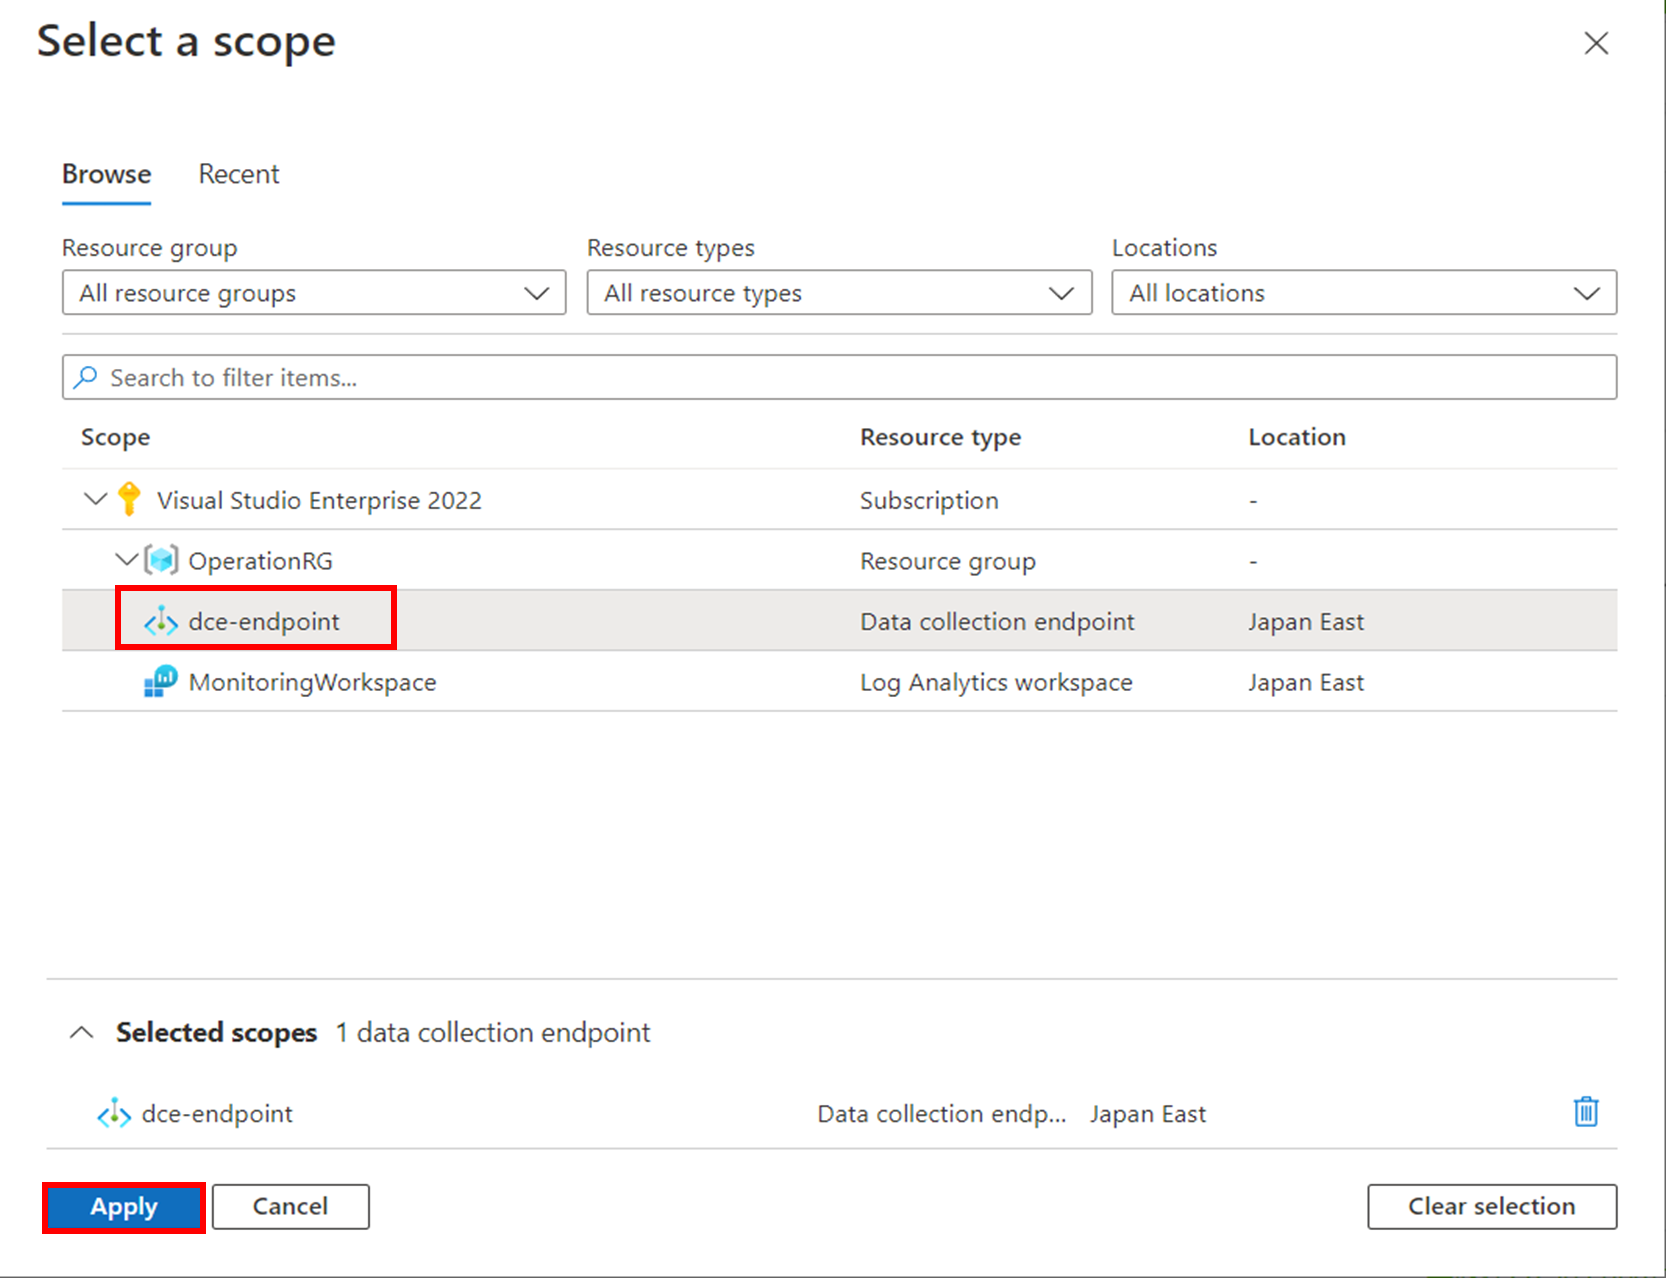
Task: Click the Scope column header
Action: (x=116, y=437)
